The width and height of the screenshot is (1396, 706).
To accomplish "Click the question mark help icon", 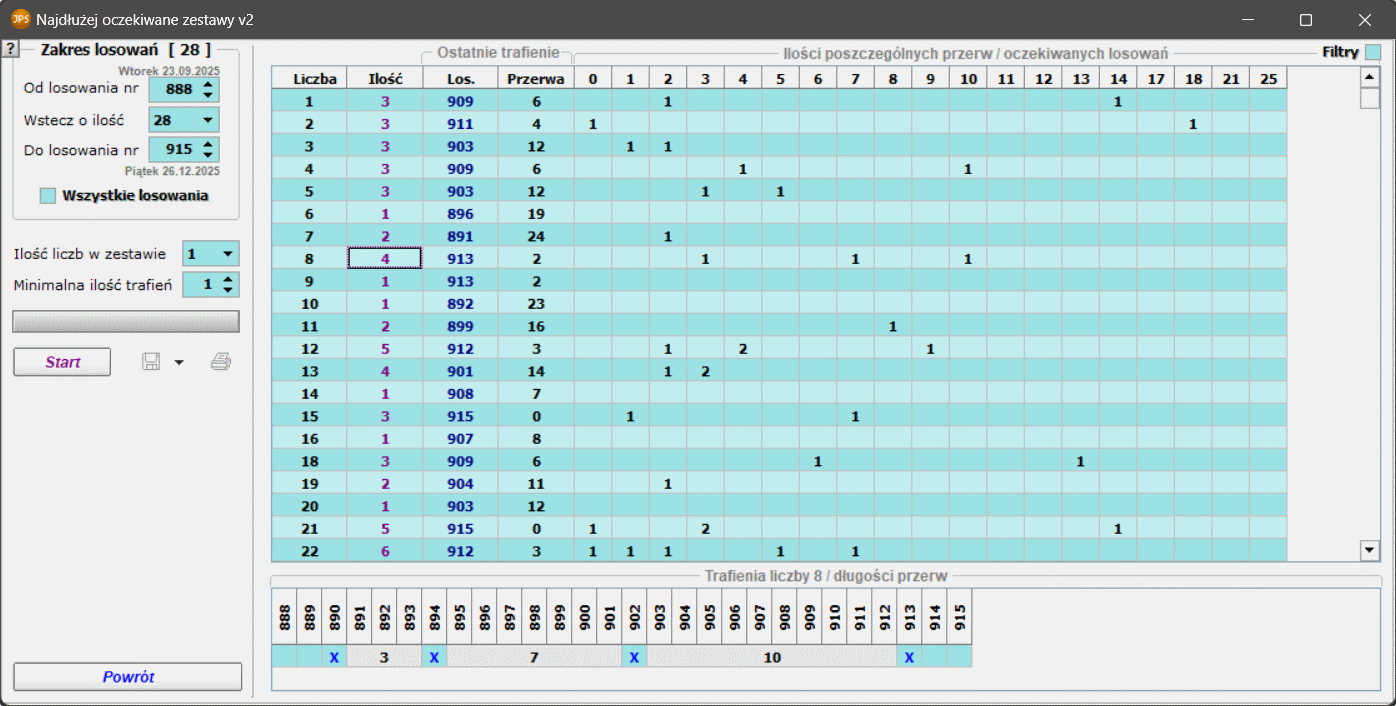I will click(9, 49).
